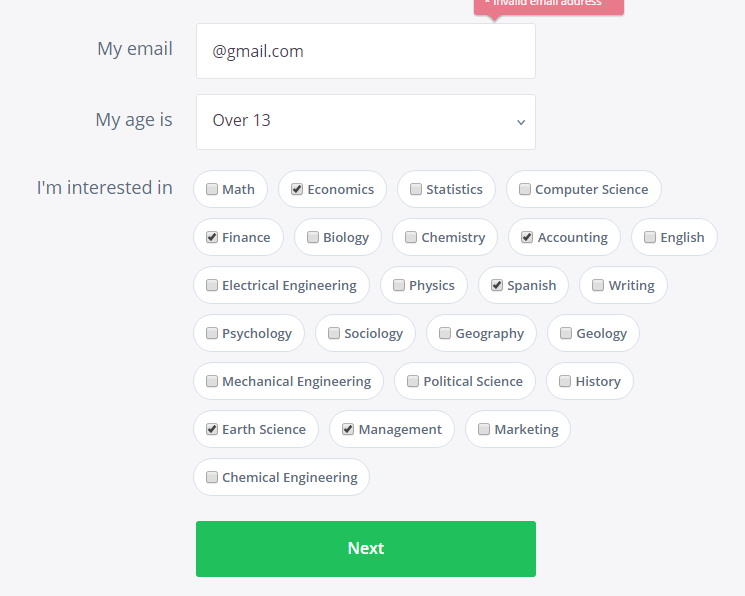Select Chemistry as an interest

tap(411, 237)
